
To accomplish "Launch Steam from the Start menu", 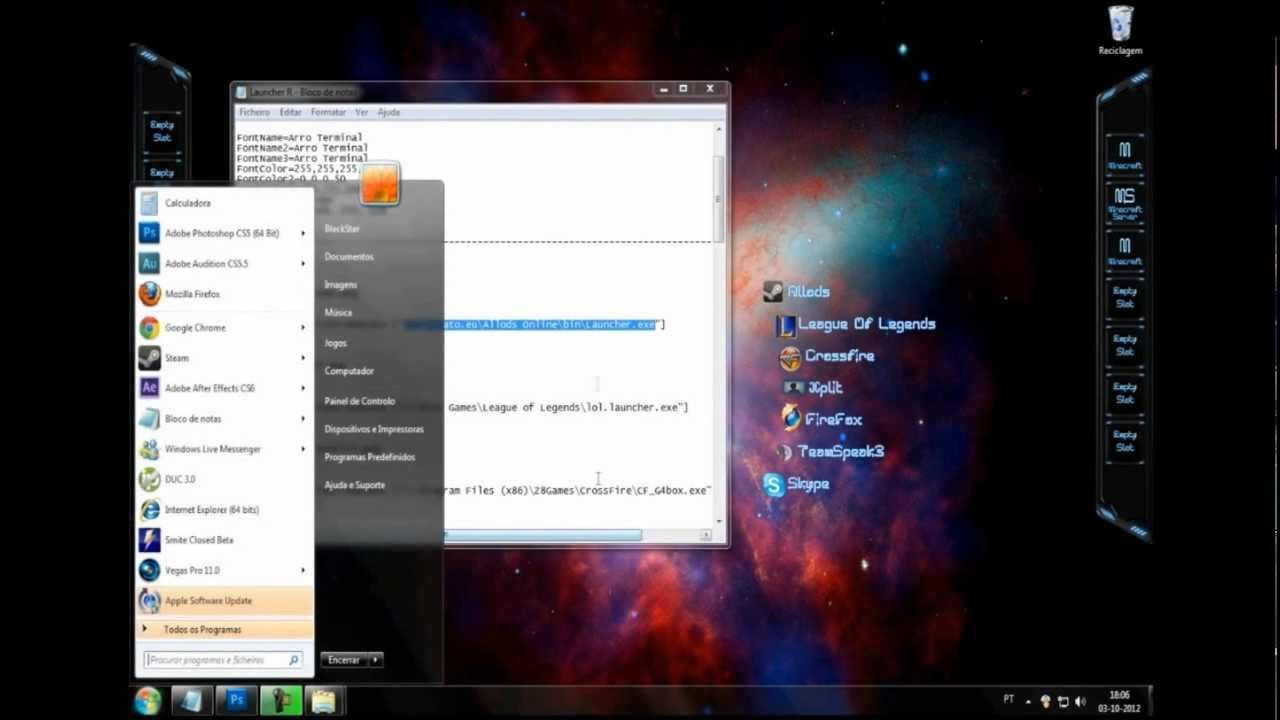I will [x=224, y=357].
